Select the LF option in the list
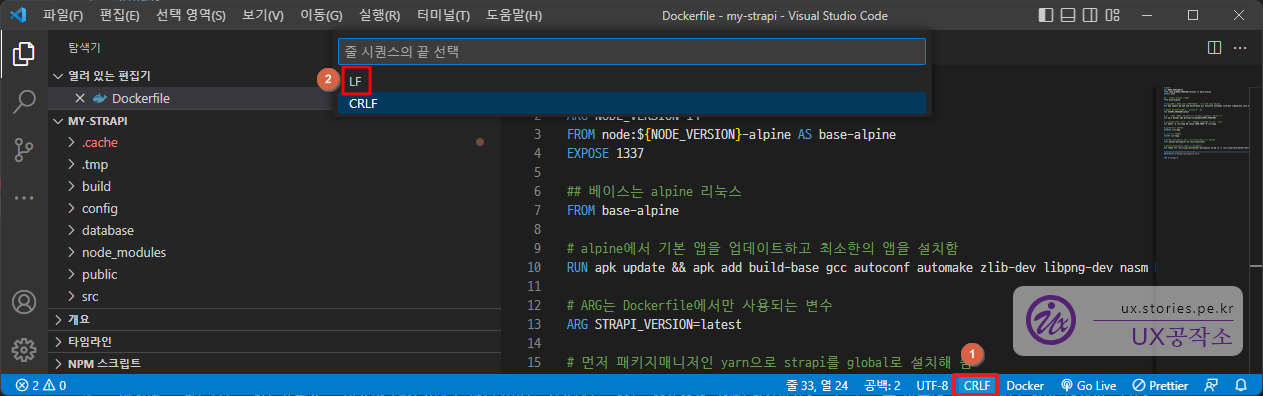Image resolution: width=1263 pixels, height=396 pixels. point(632,81)
